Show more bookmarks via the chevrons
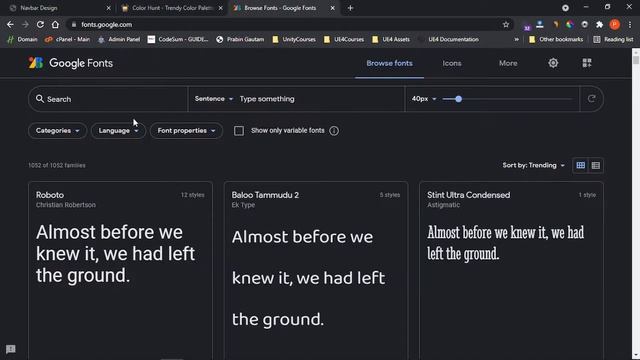 (516, 39)
